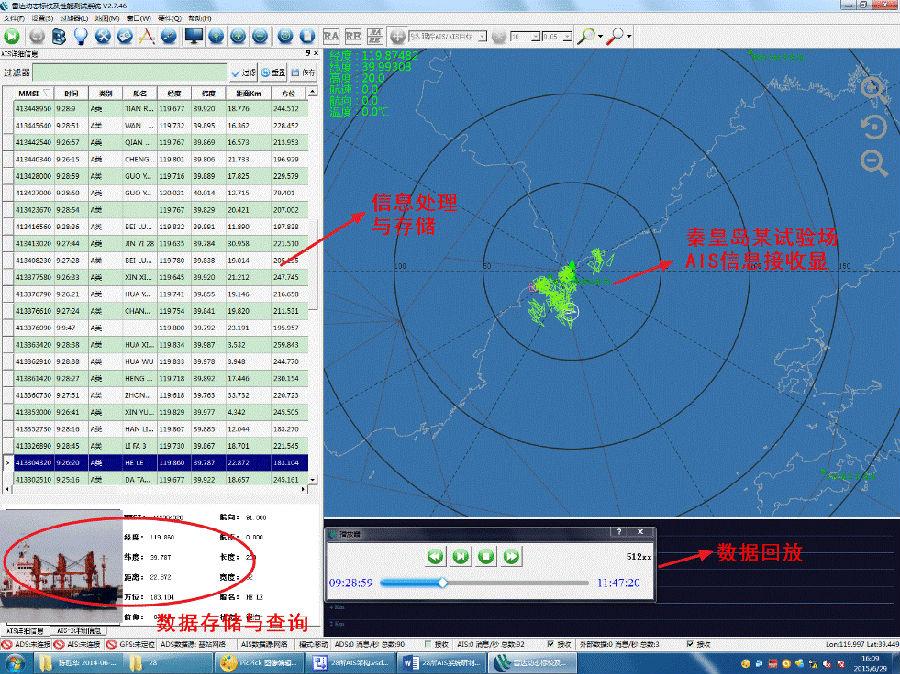The width and height of the screenshot is (900, 674).
Task: Click the red letter A toolbar icon
Action: (x=147, y=36)
